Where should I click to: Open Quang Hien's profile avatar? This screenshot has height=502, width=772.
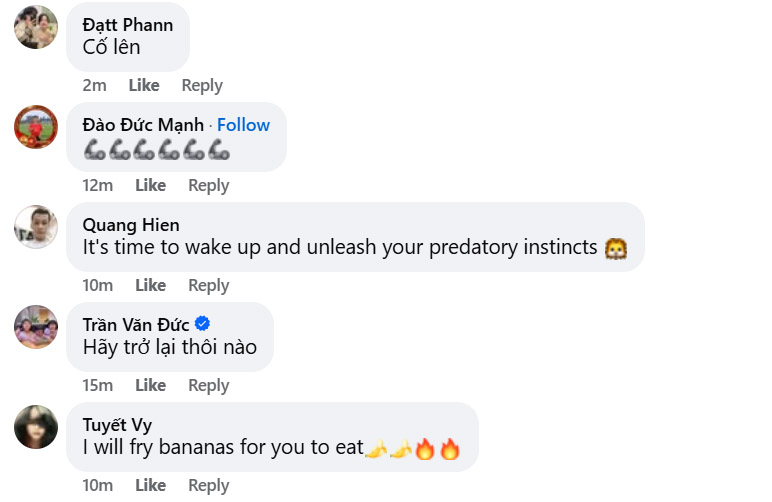(x=35, y=227)
